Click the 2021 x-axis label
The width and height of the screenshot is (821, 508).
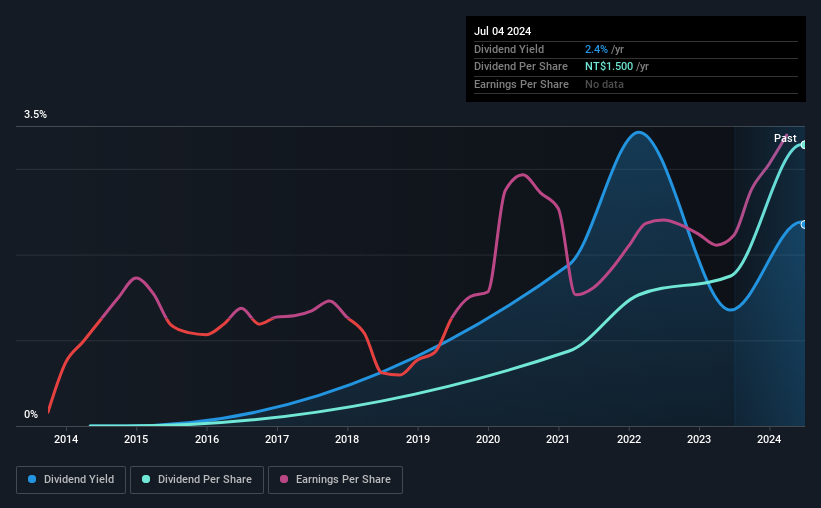tap(558, 439)
